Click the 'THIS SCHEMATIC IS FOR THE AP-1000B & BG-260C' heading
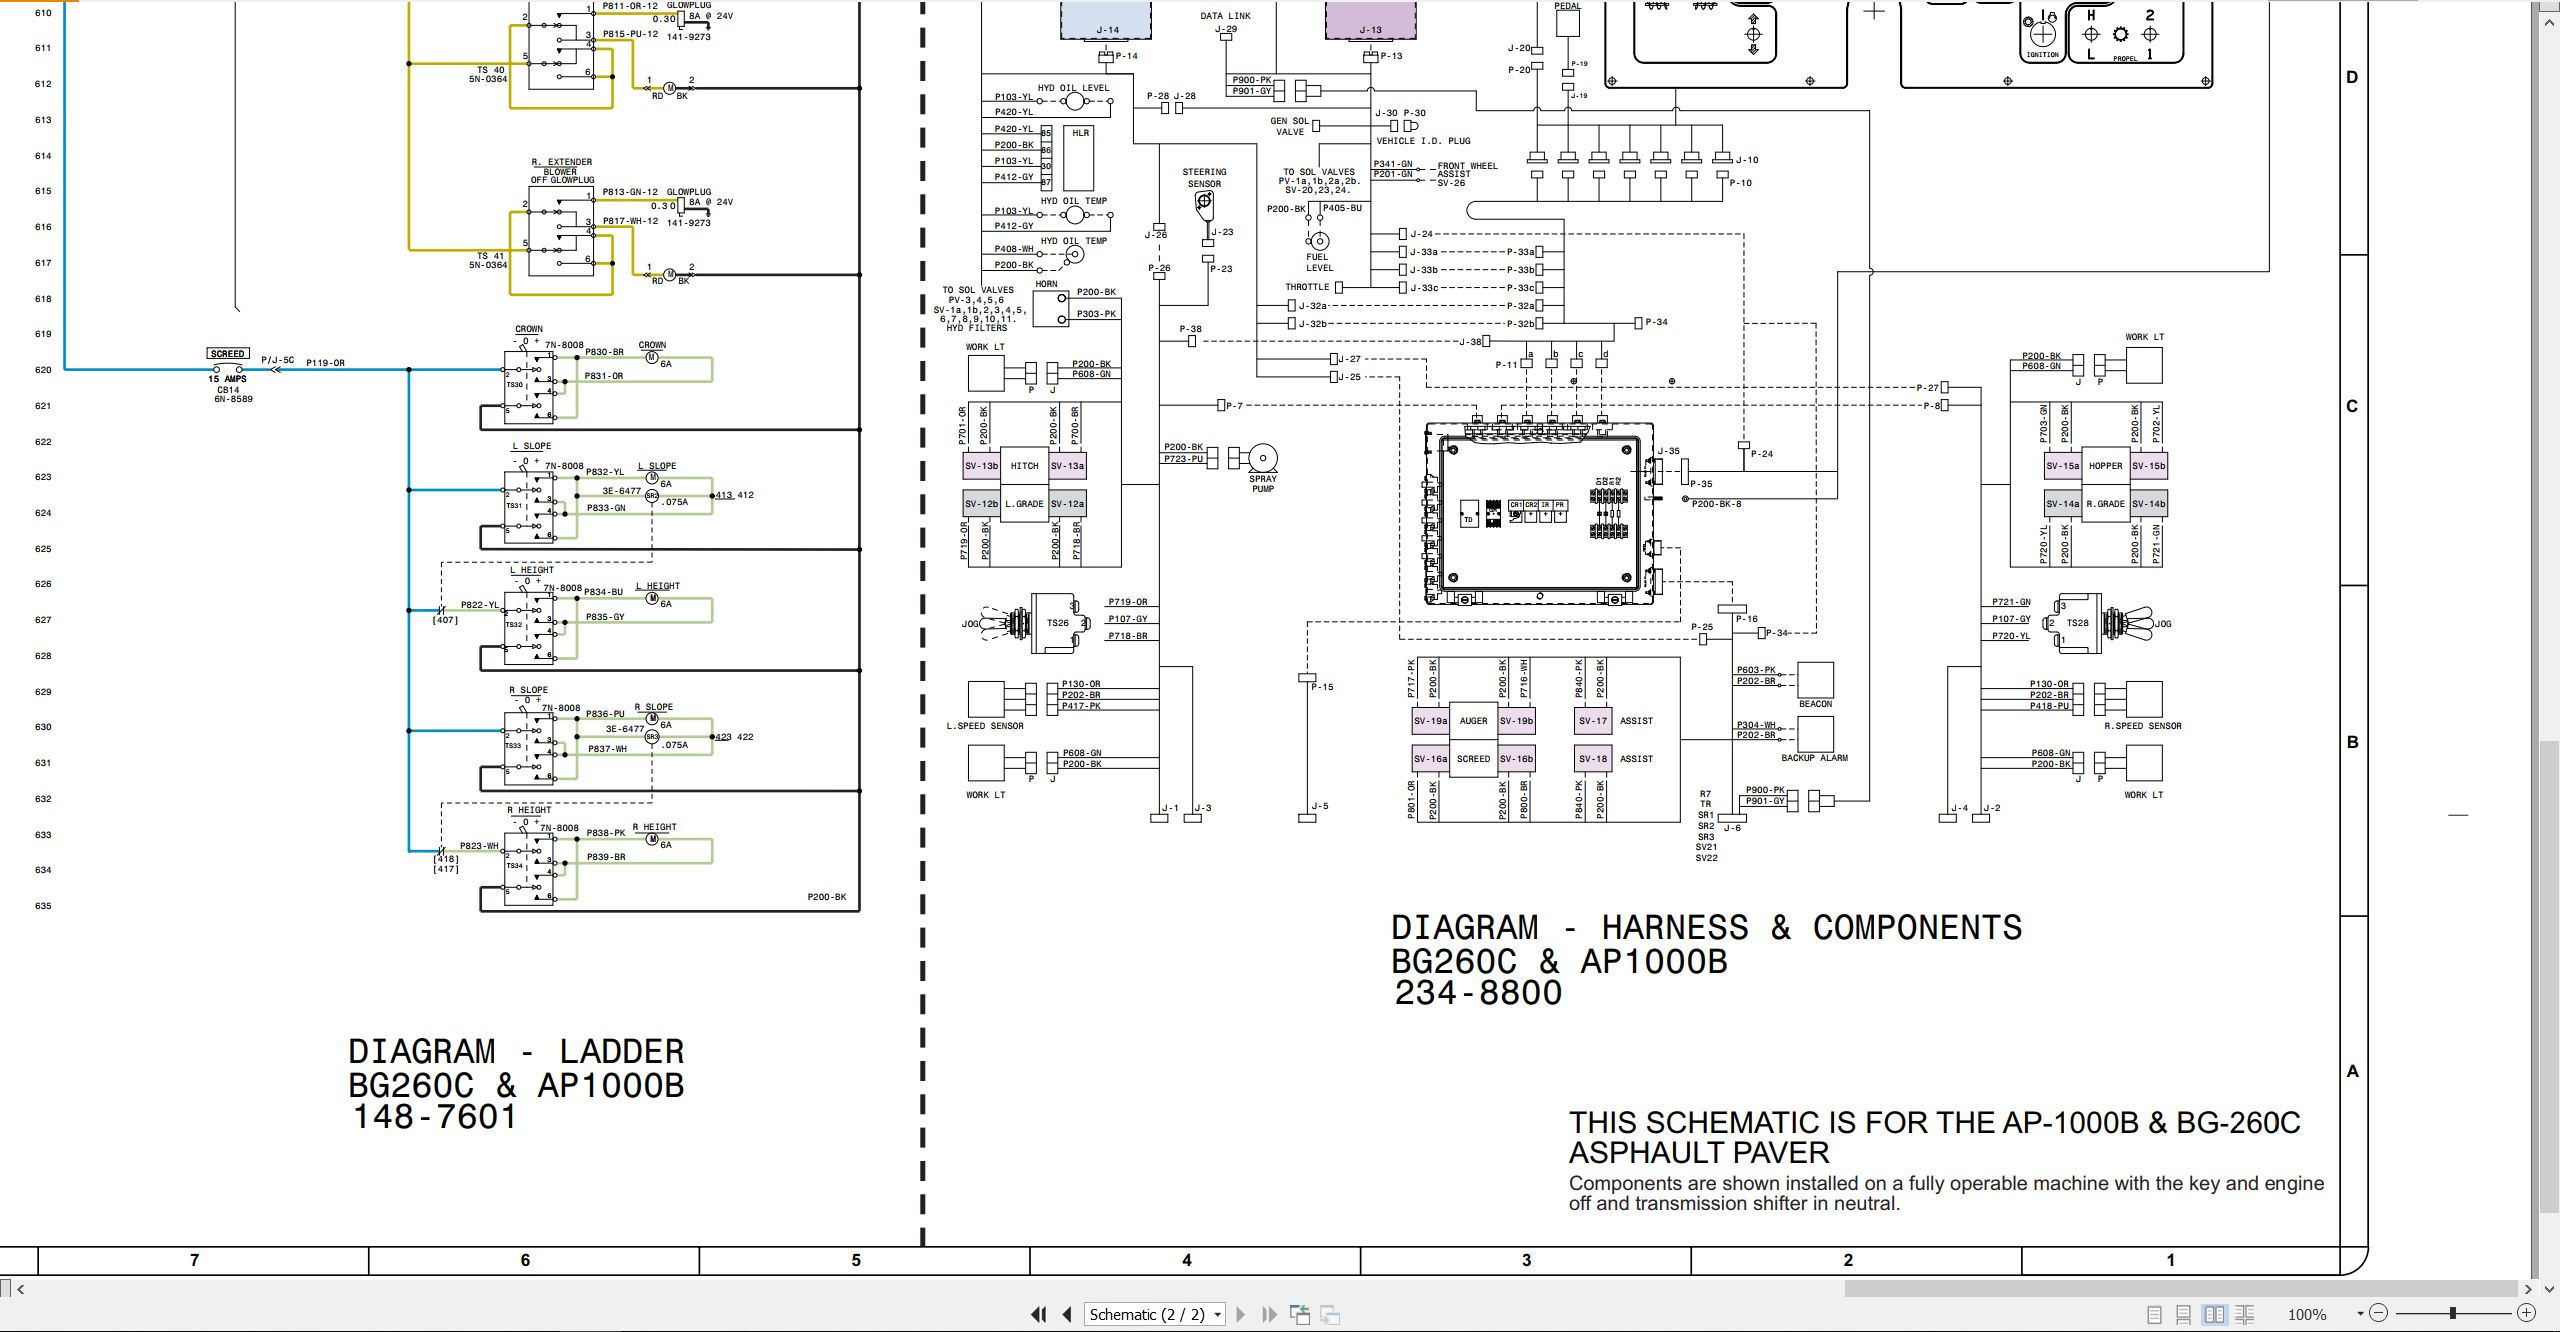The image size is (2560, 1332). coord(1934,1123)
